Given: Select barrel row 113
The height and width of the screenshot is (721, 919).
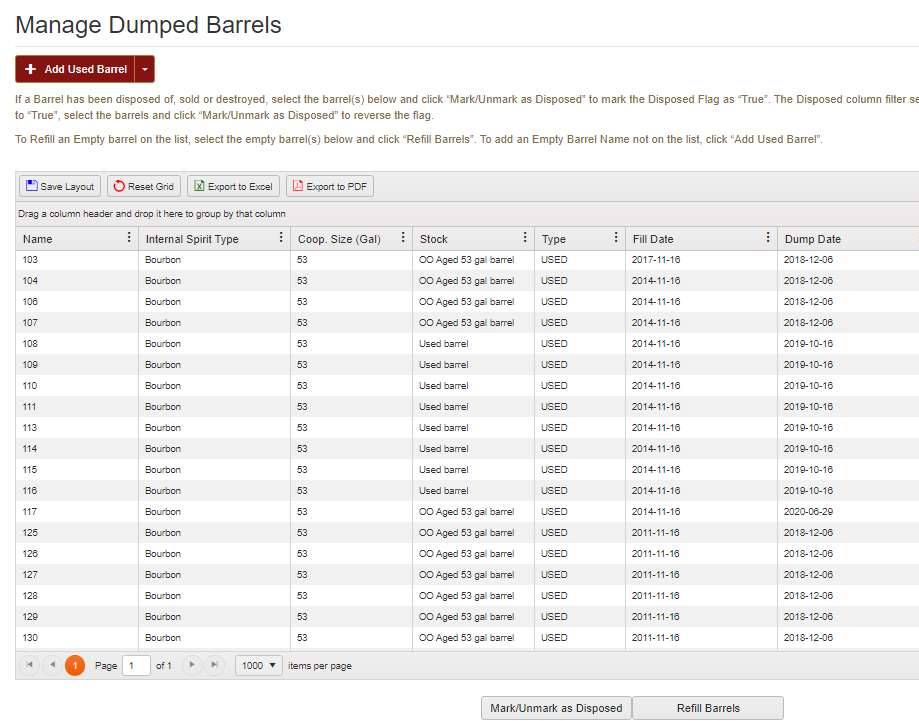Looking at the screenshot, I should coord(467,428).
